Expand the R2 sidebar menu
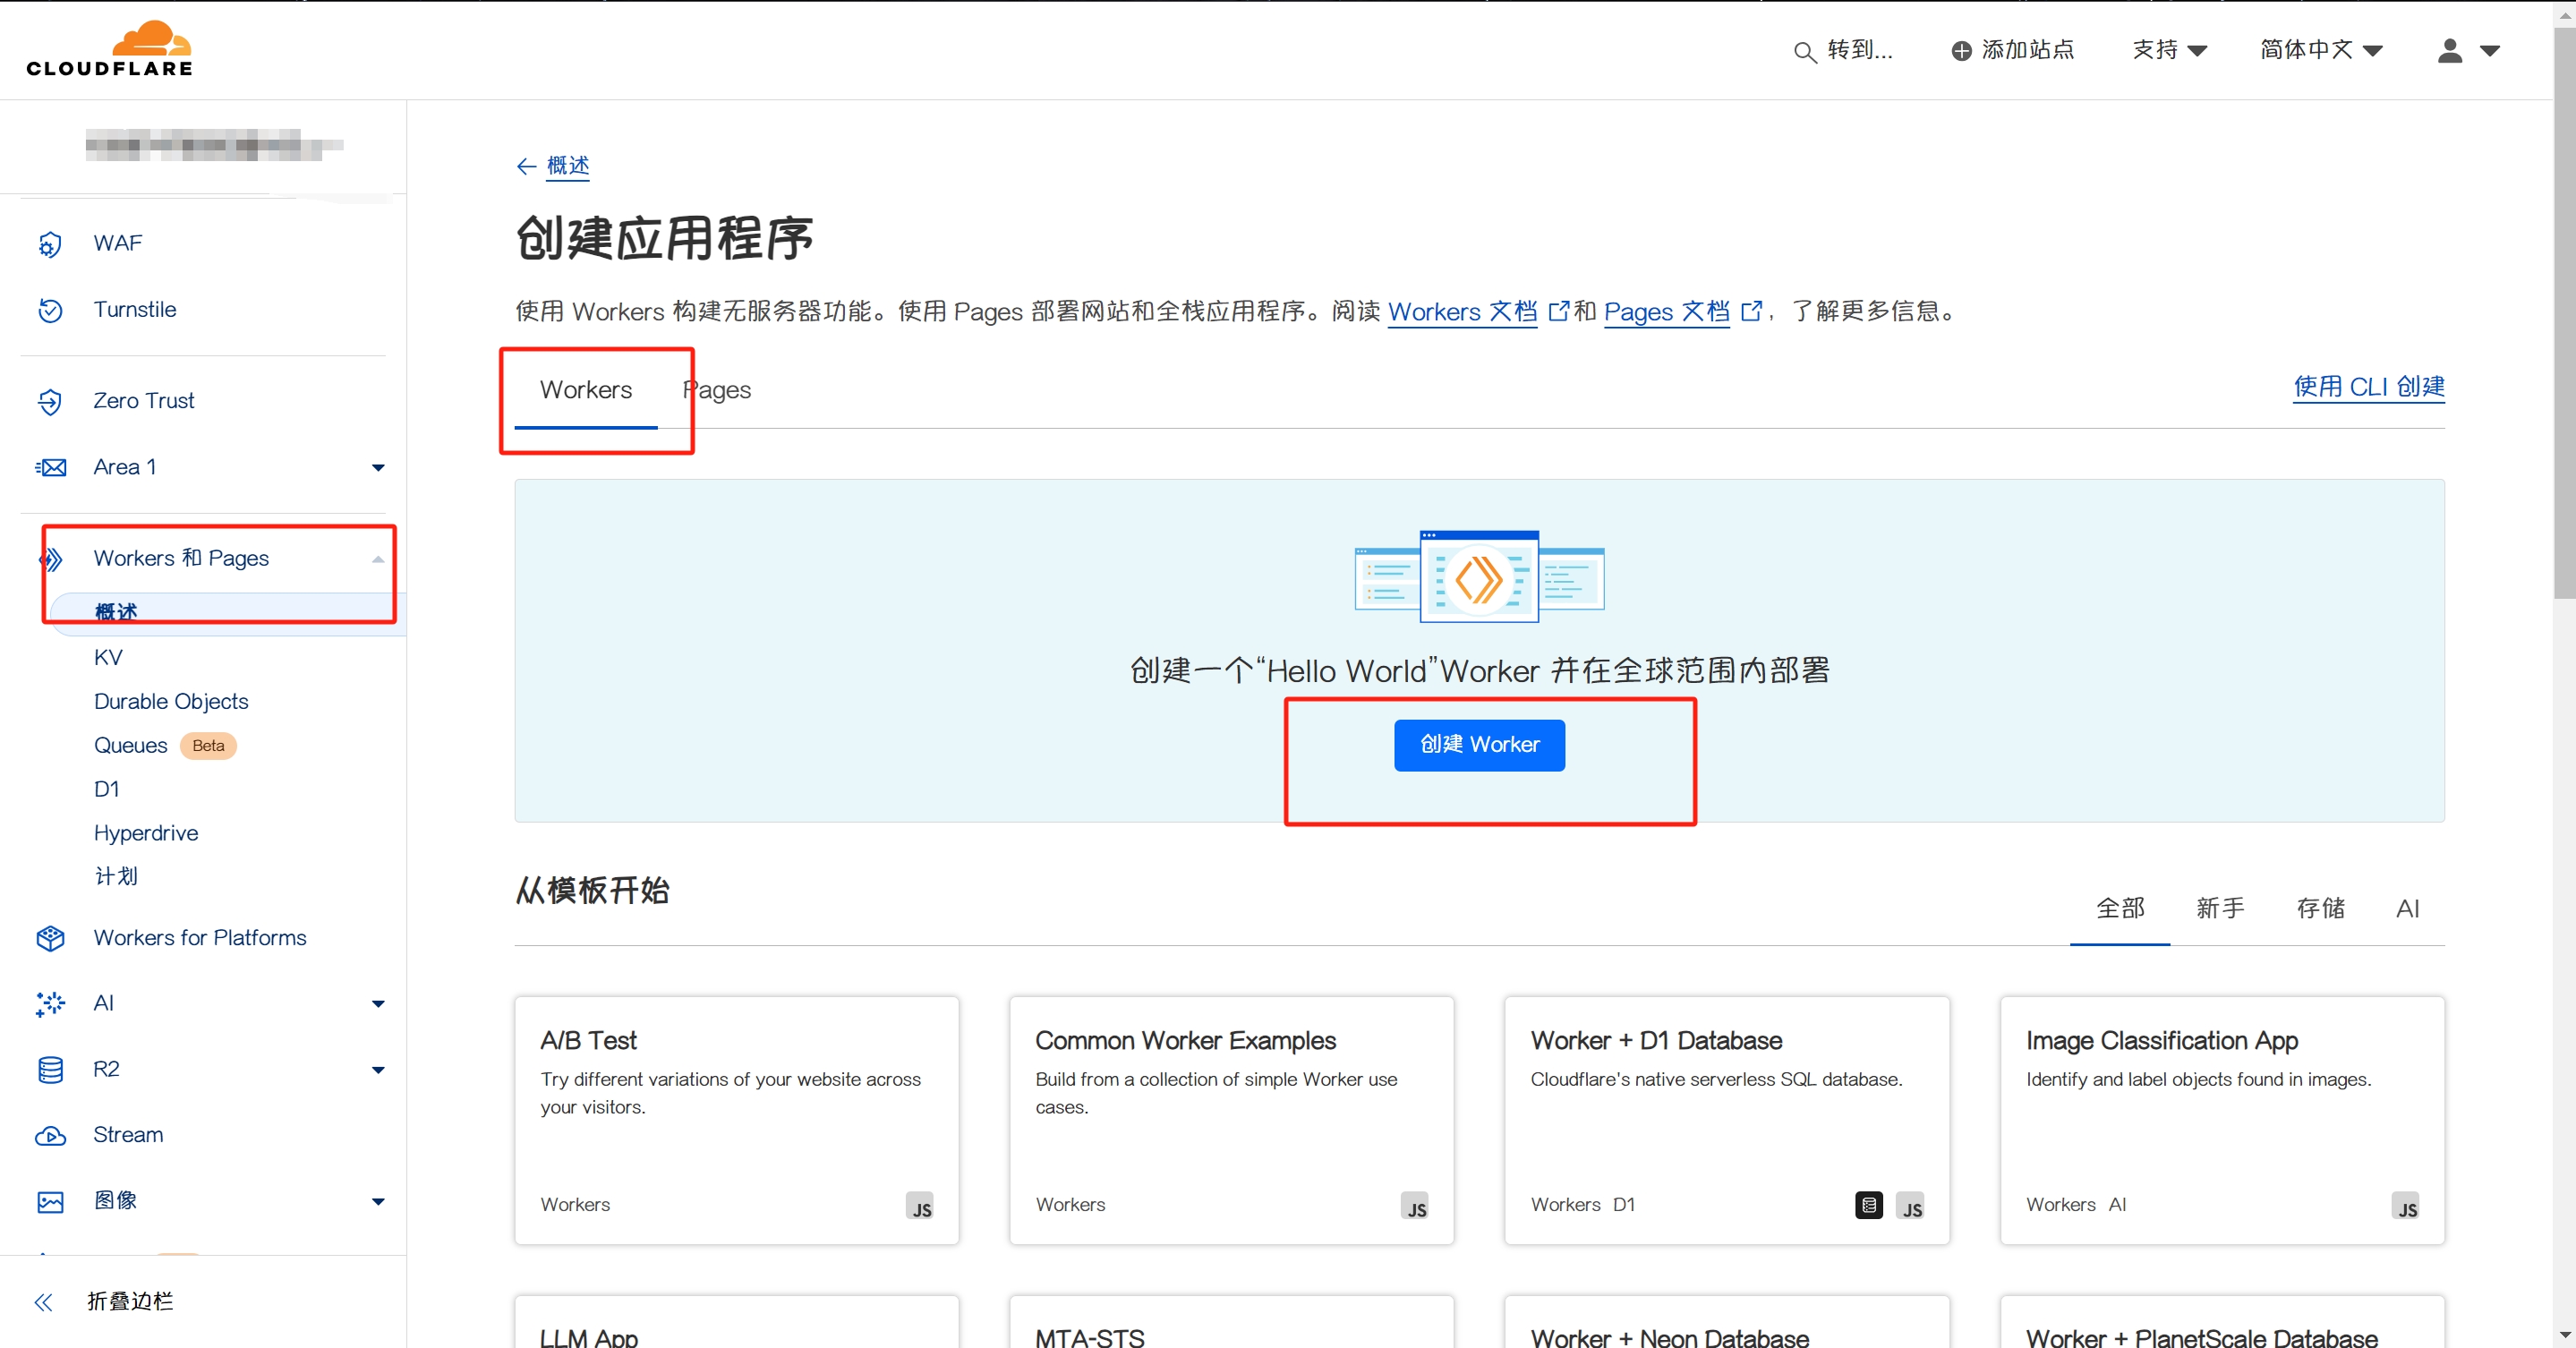The height and width of the screenshot is (1348, 2576). pyautogui.click(x=378, y=1070)
